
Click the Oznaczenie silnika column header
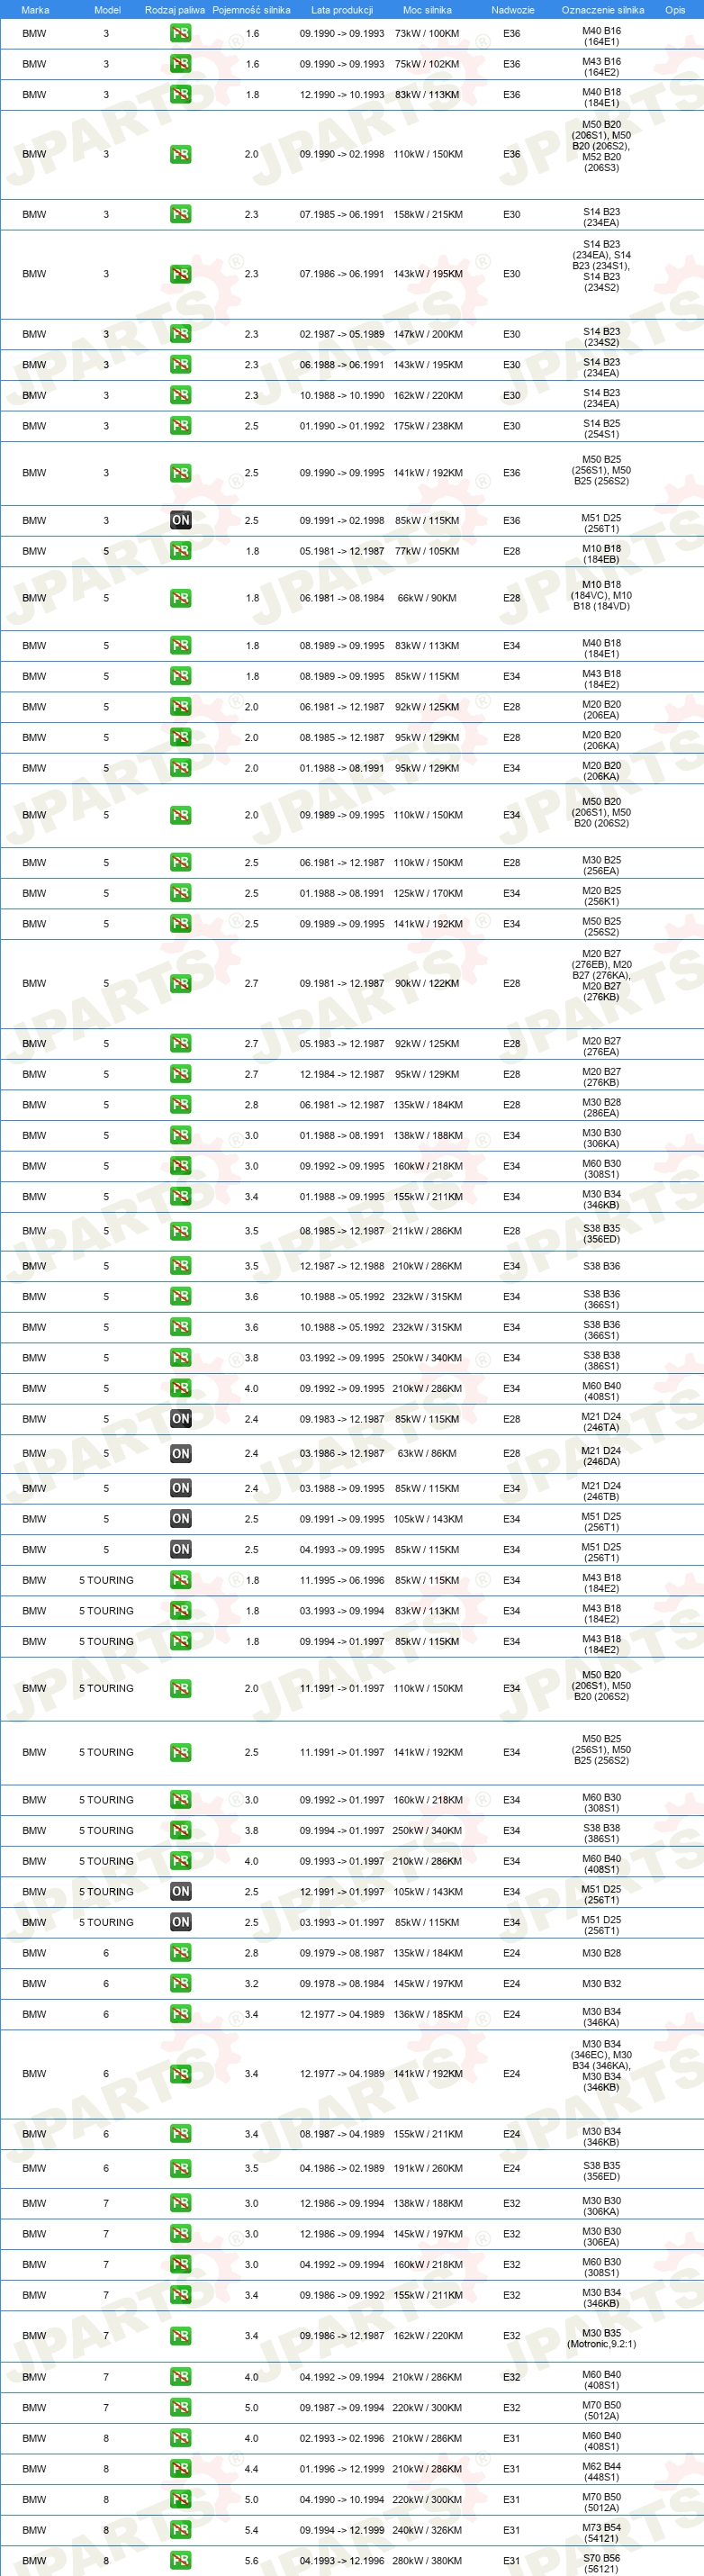tap(603, 10)
